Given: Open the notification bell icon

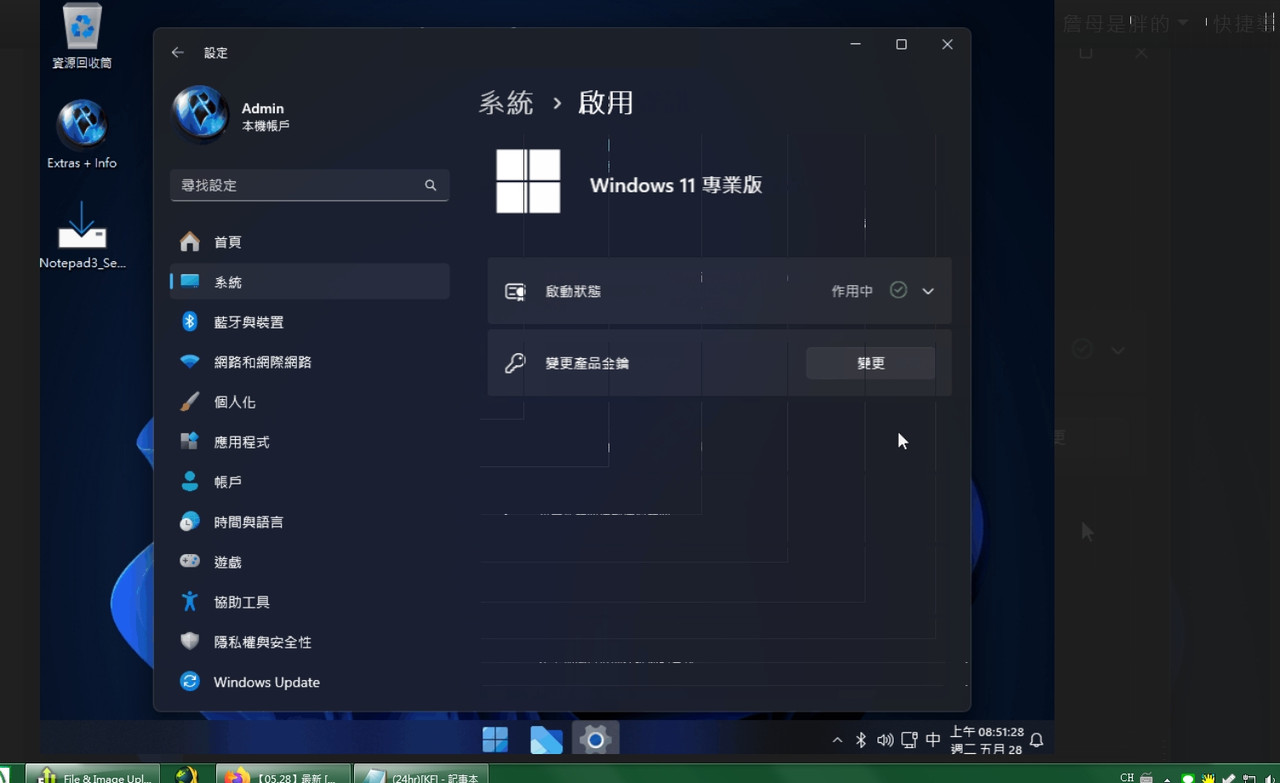Looking at the screenshot, I should point(1037,740).
